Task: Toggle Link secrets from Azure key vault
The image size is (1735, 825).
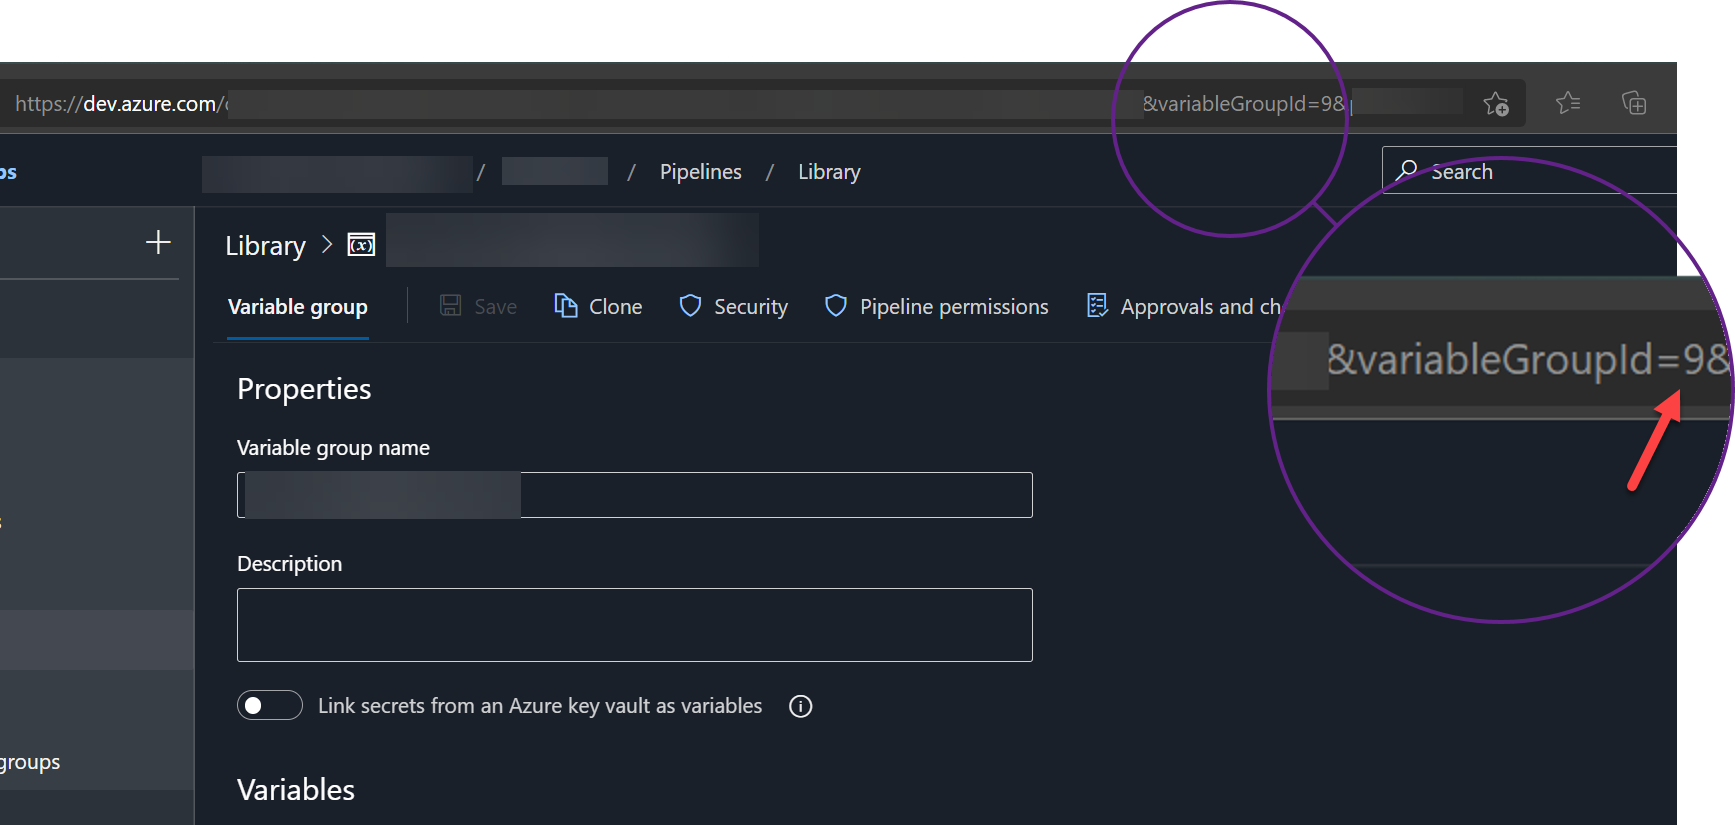Action: pos(270,705)
